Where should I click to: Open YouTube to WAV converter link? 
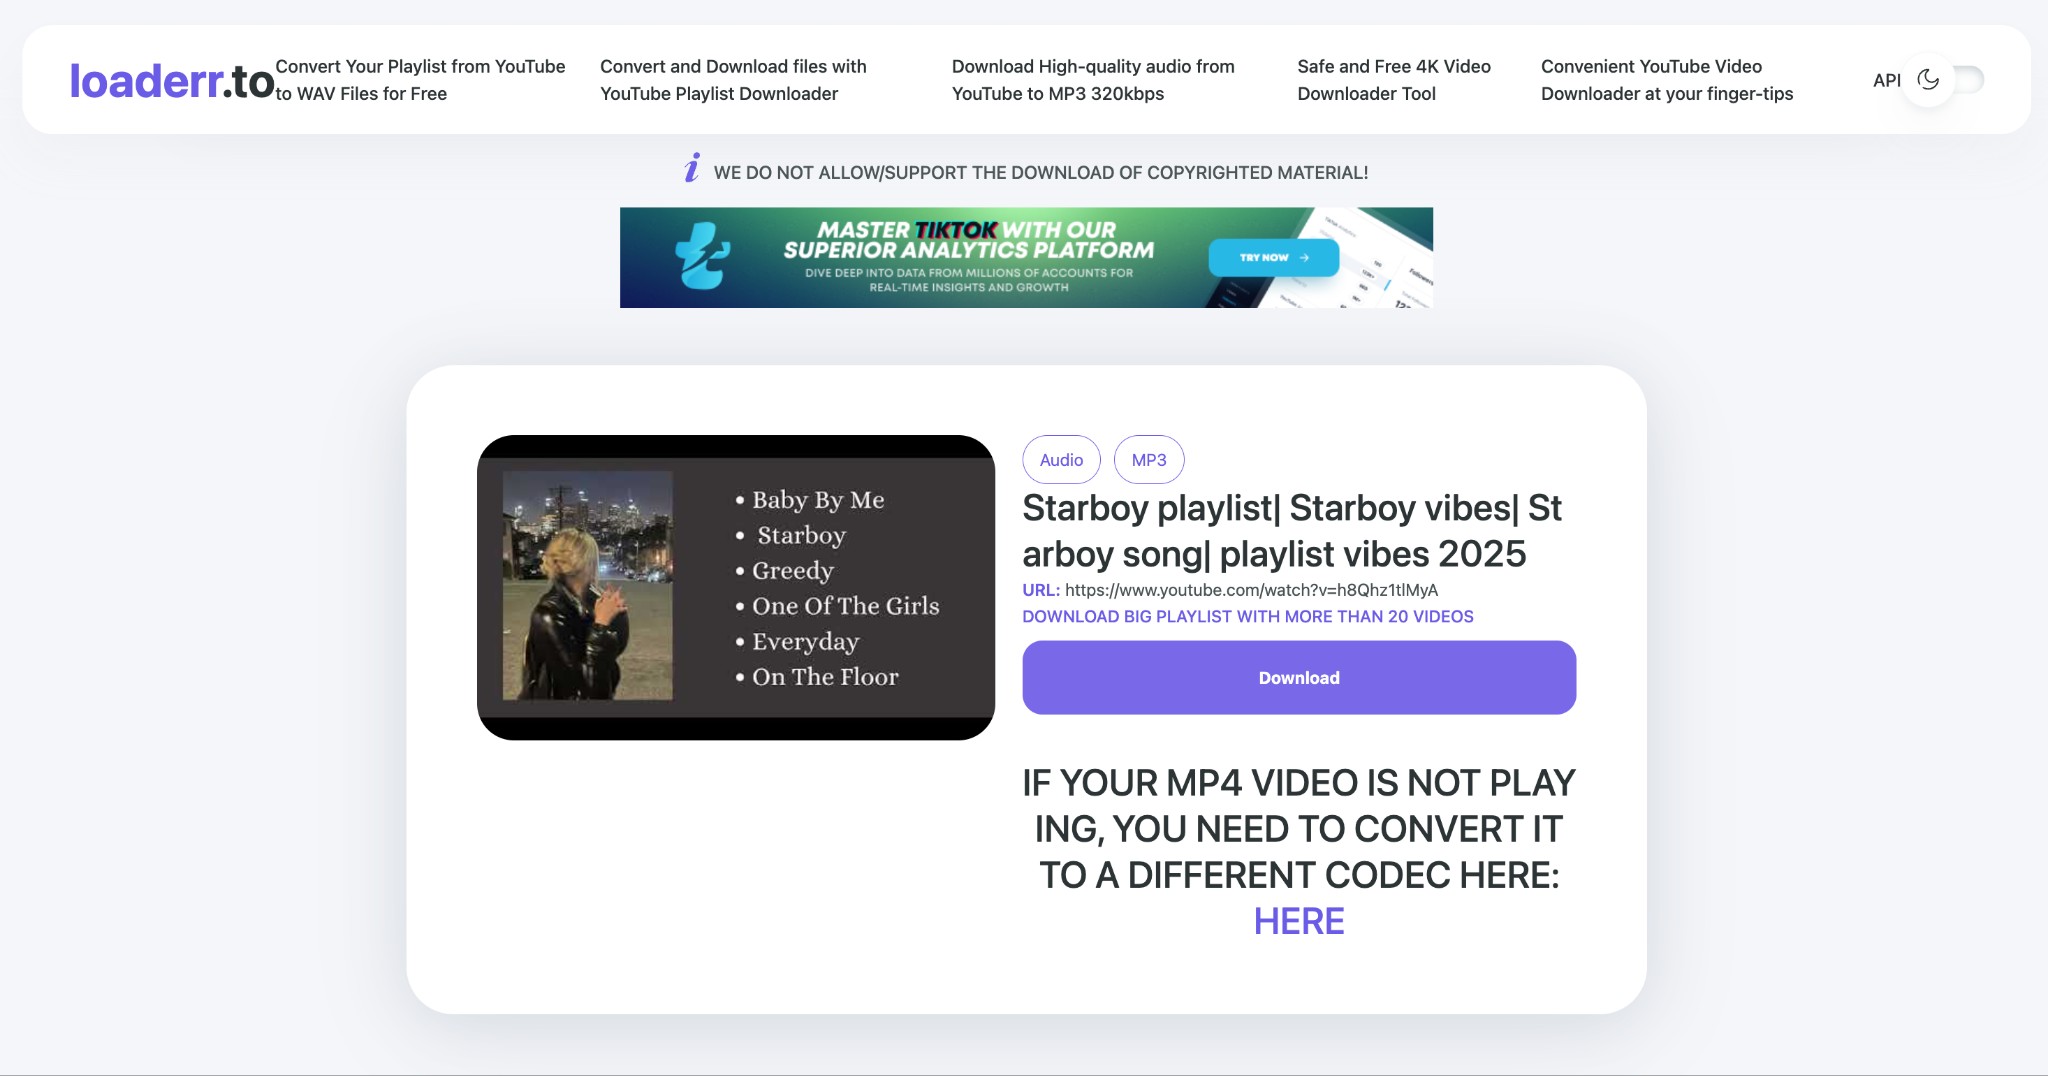pyautogui.click(x=420, y=80)
